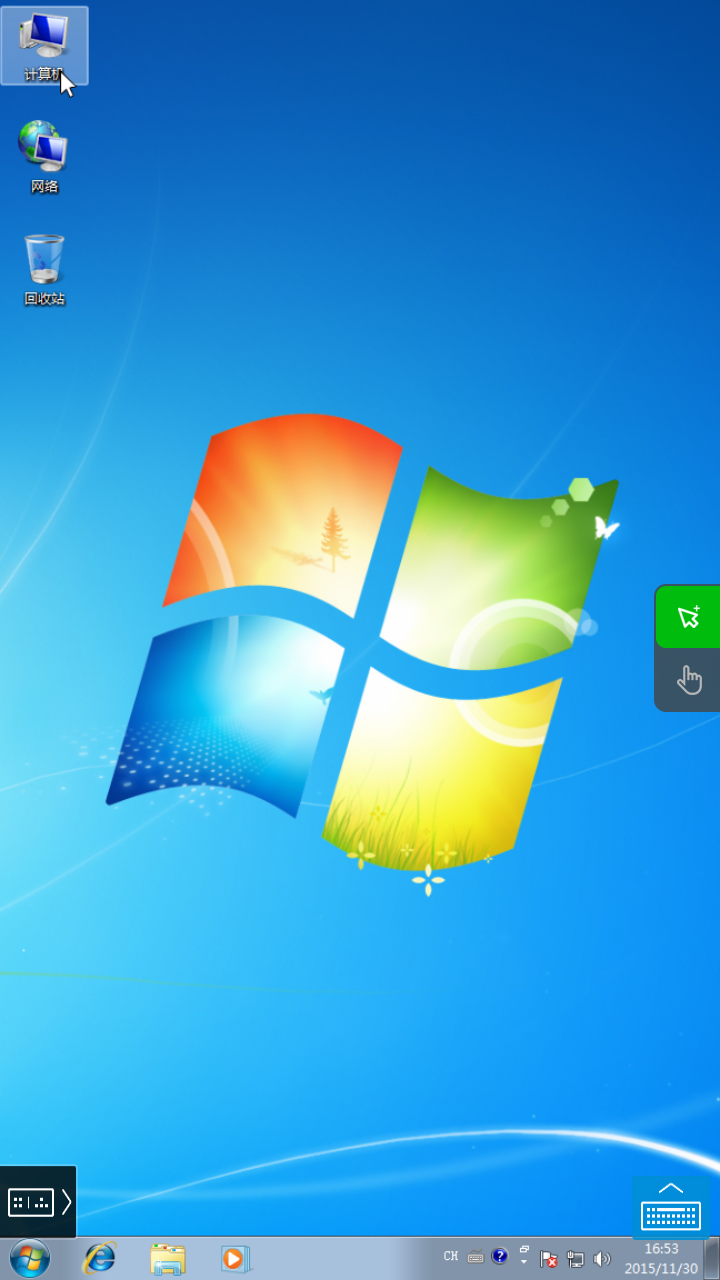This screenshot has height=1280, width=720.
Task: Click the Show Desktop strip
Action: pyautogui.click(x=712, y=1258)
